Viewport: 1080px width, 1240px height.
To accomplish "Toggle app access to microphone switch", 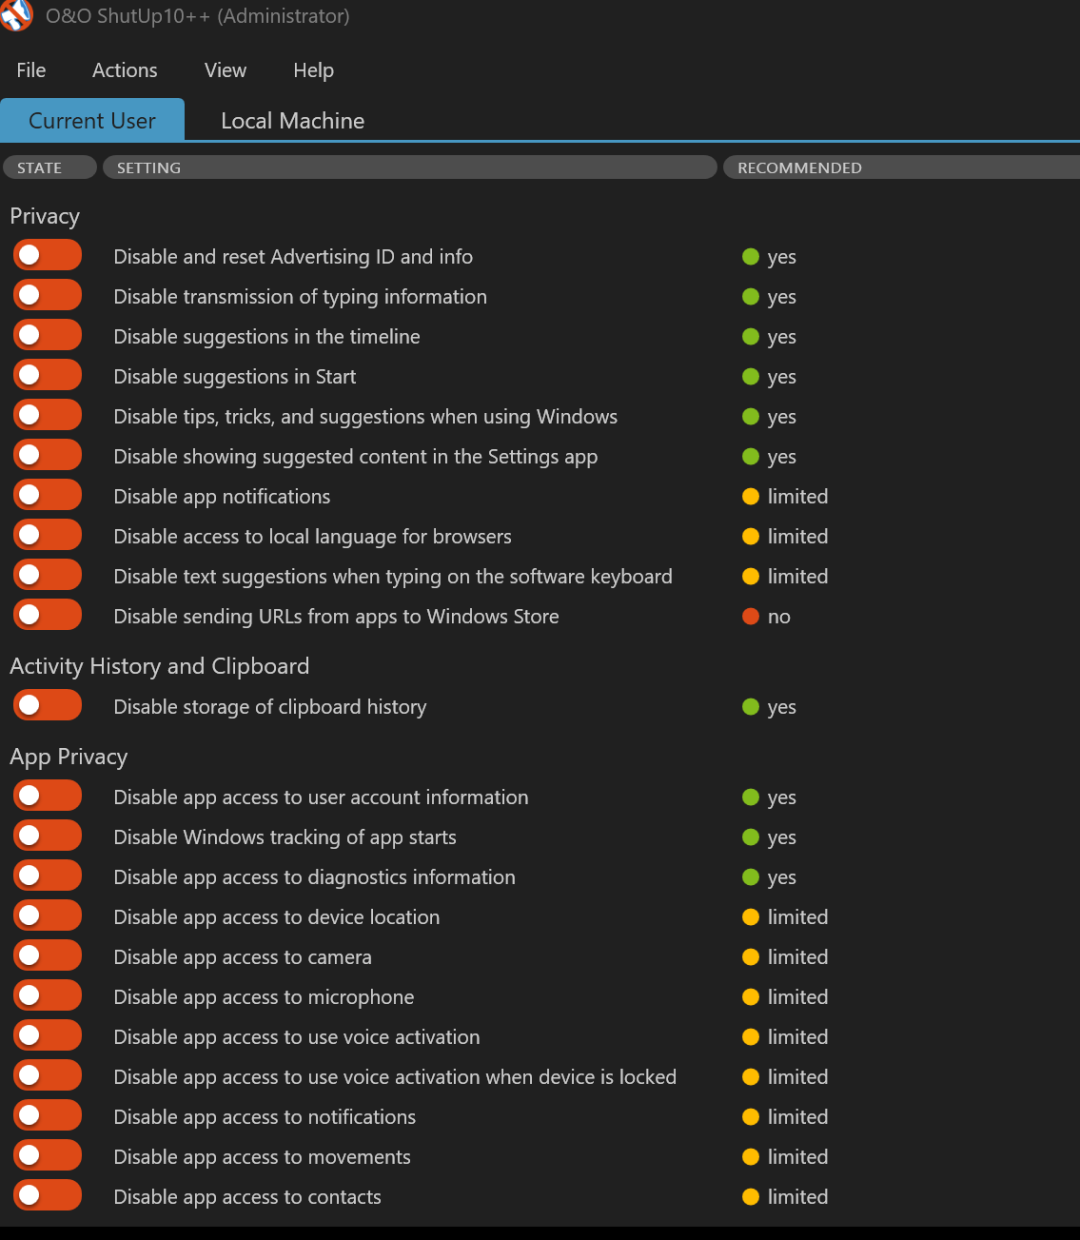I will coord(47,996).
